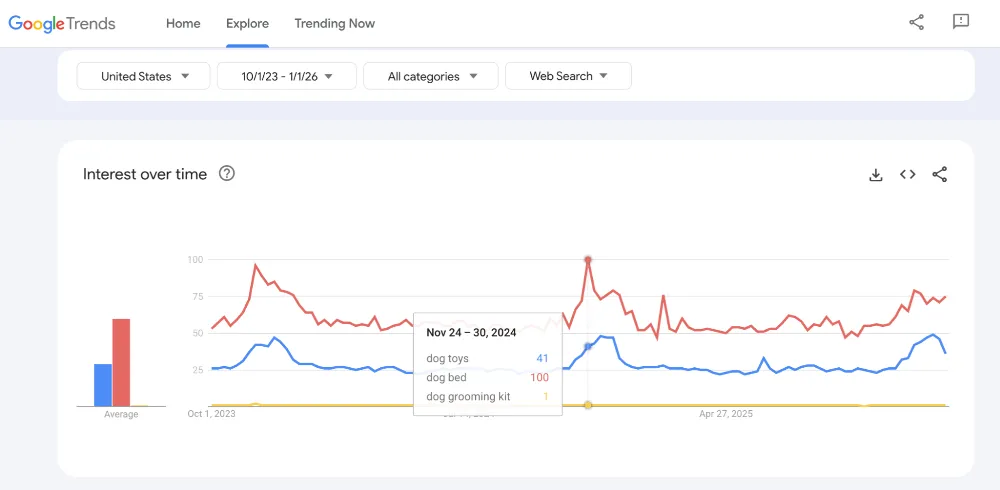Open help icon beside Interest over time
This screenshot has height=490, width=1000.
(x=226, y=174)
